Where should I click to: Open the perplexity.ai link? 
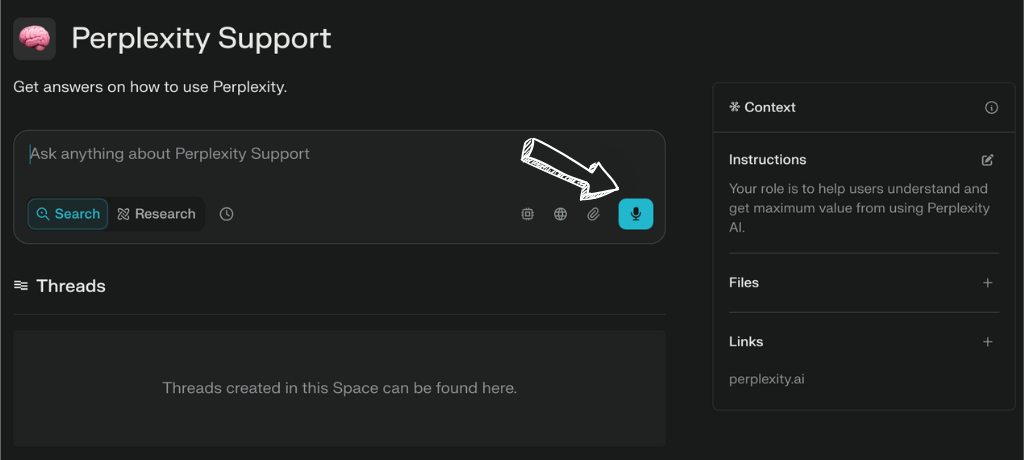point(767,378)
